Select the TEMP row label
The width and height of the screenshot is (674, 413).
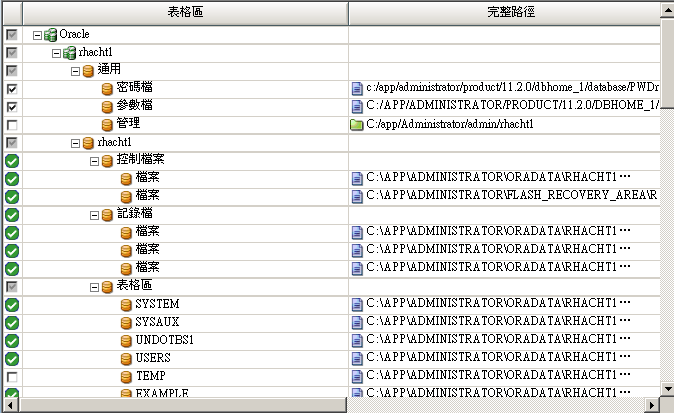(x=151, y=376)
